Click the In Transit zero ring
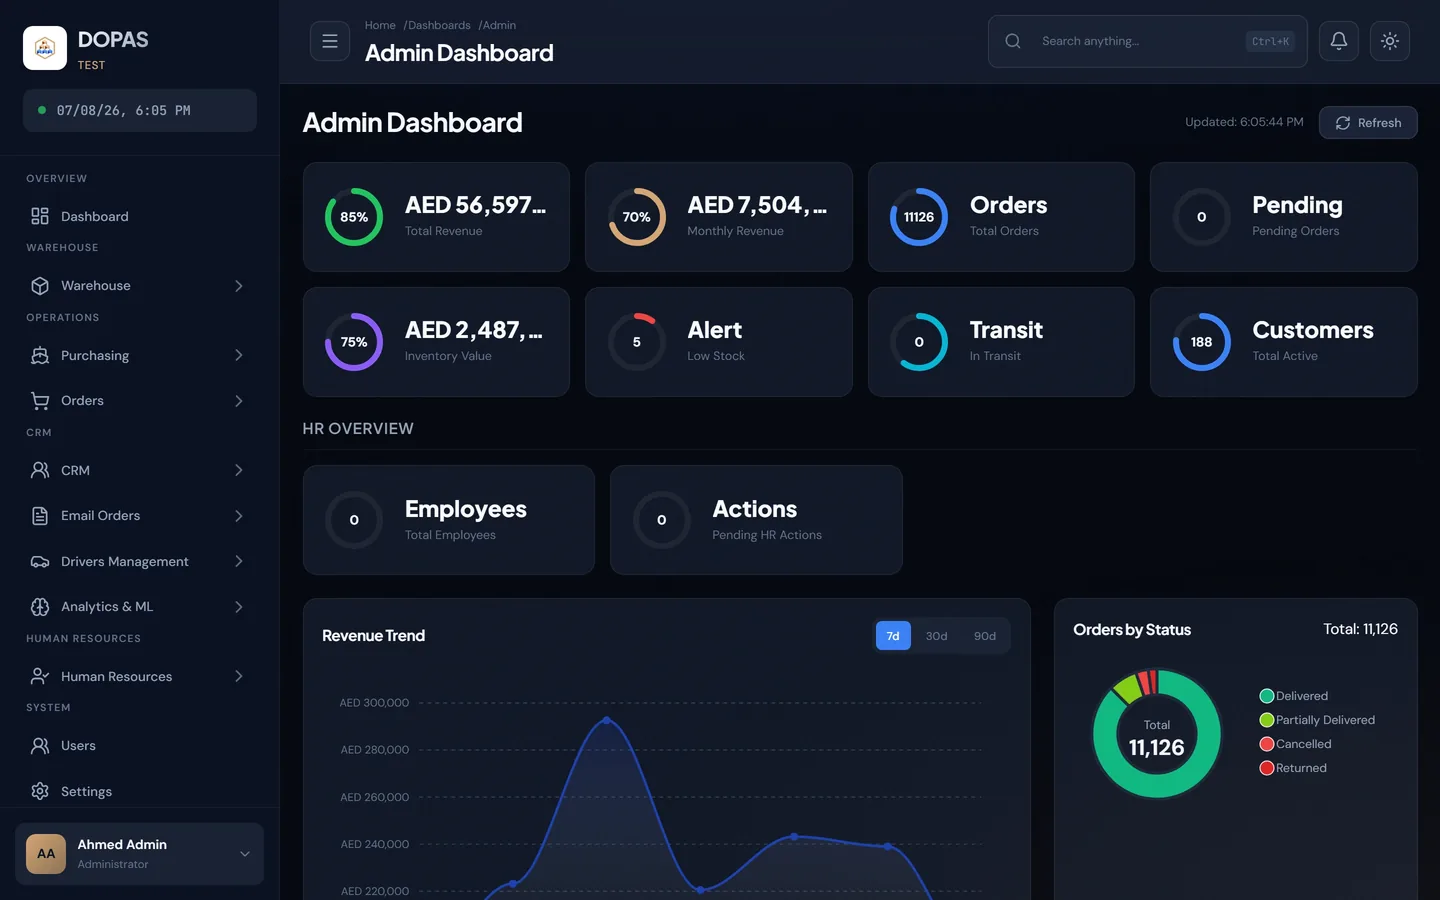Screen dimensions: 1440x900 click(x=919, y=342)
